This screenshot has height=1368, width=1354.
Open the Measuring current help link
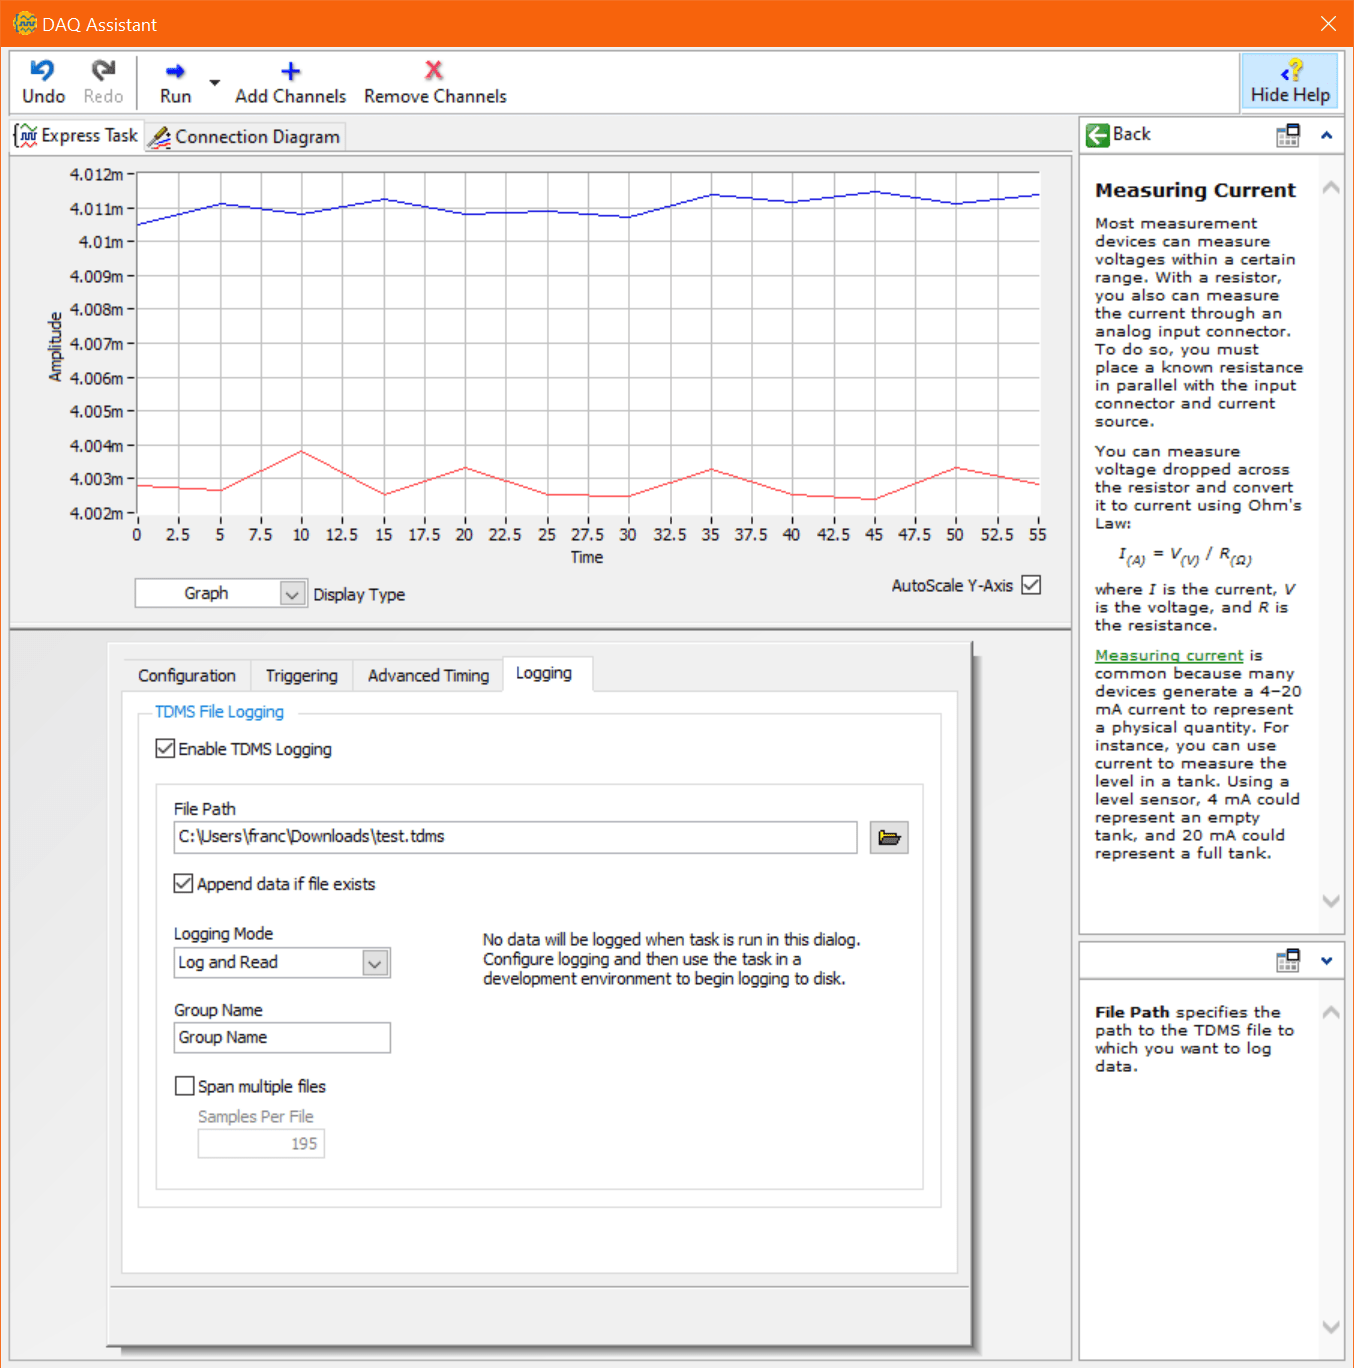point(1169,655)
